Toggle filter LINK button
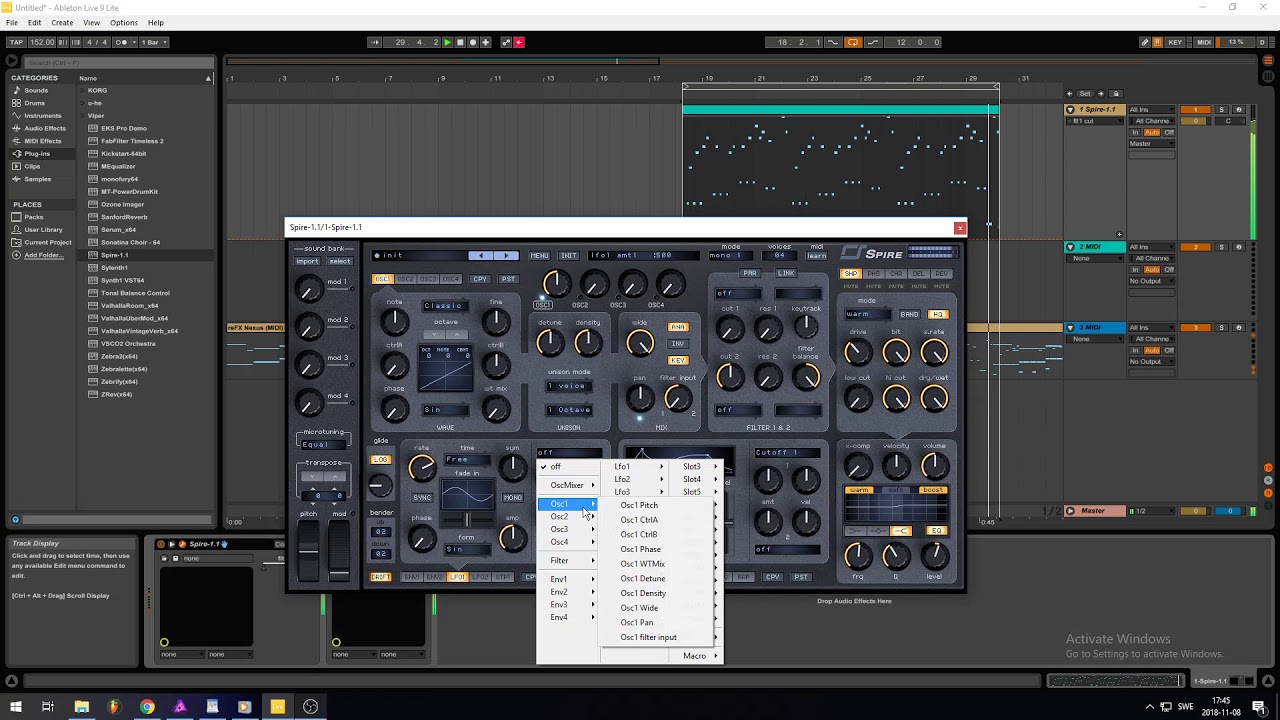Image resolution: width=1280 pixels, height=720 pixels. (x=786, y=273)
